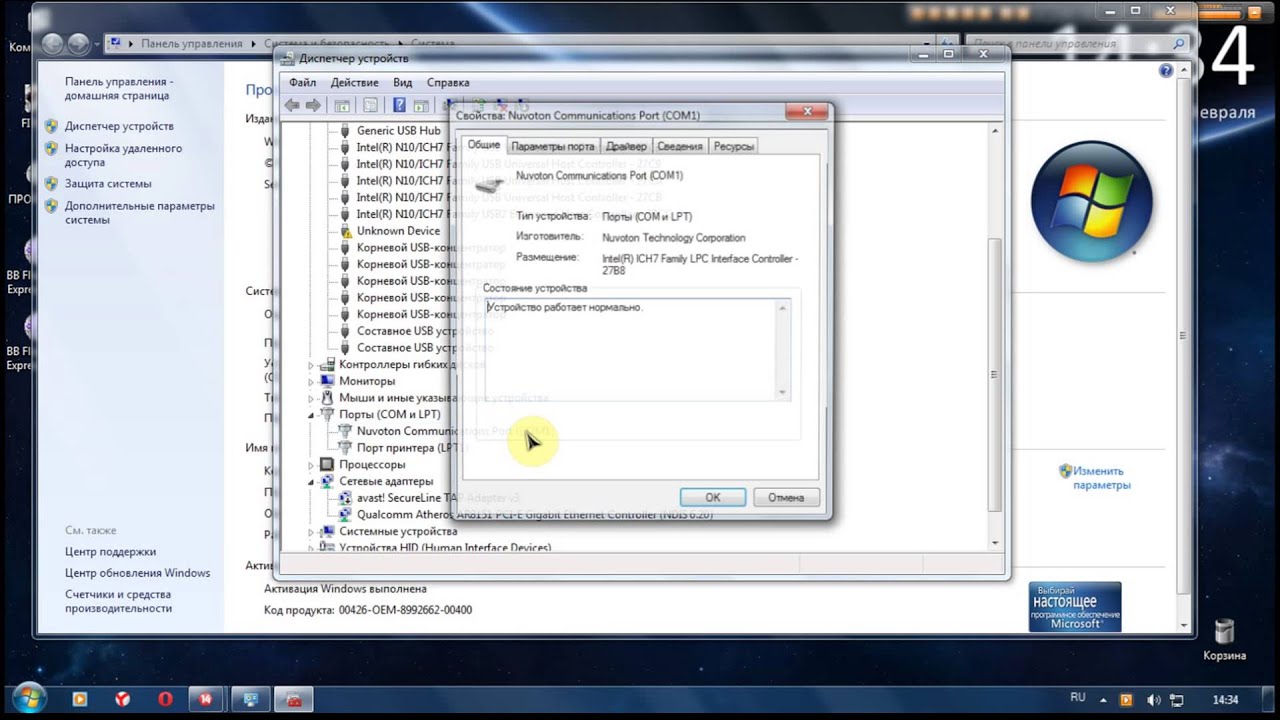Expand the Мониторы tree node

(x=311, y=381)
